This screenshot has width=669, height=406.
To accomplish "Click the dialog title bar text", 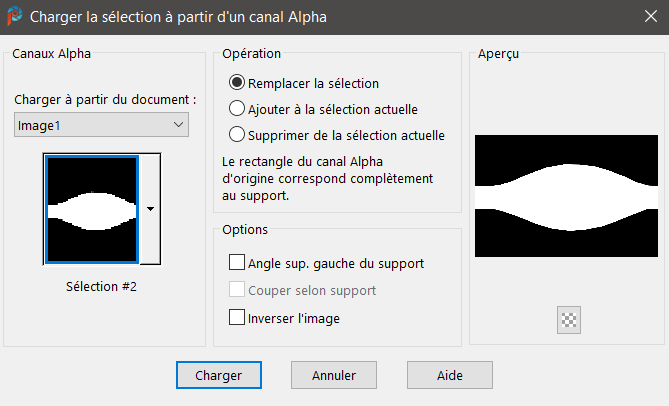I will [178, 17].
